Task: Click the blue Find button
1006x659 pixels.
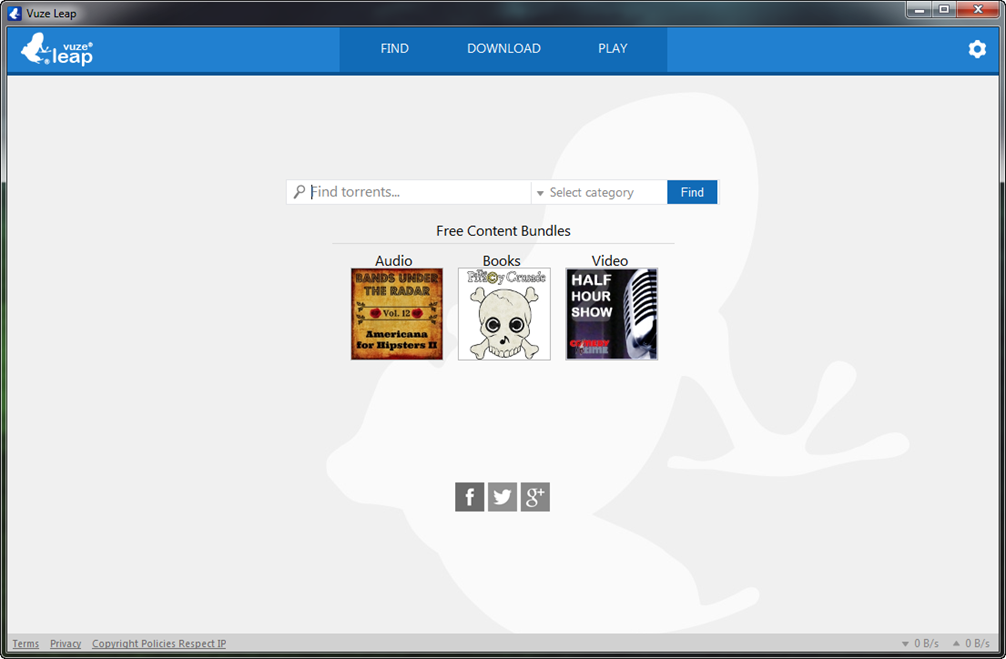Action: (692, 193)
